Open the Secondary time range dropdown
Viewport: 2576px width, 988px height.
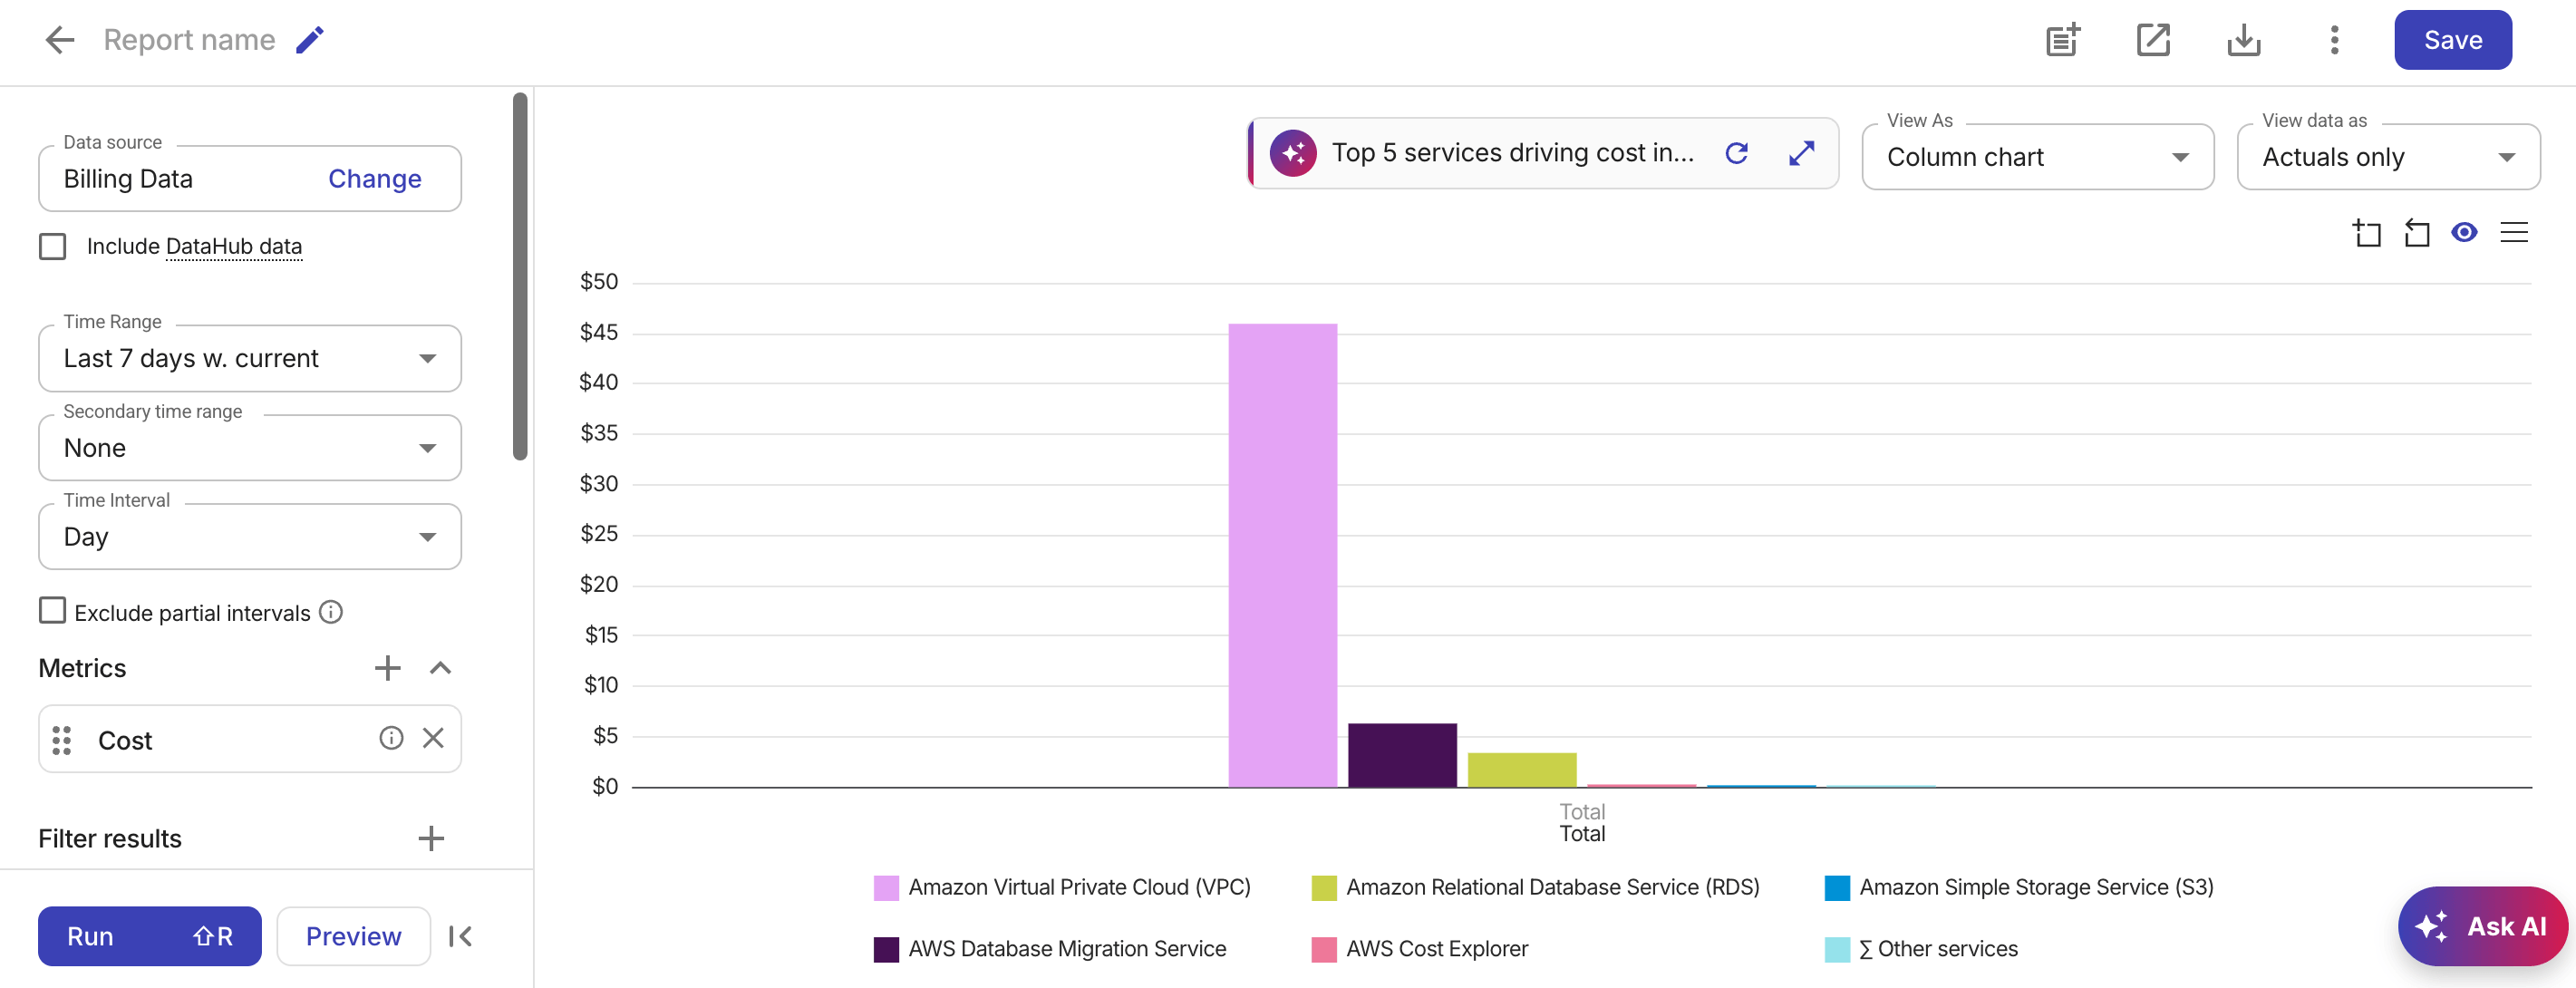(250, 448)
